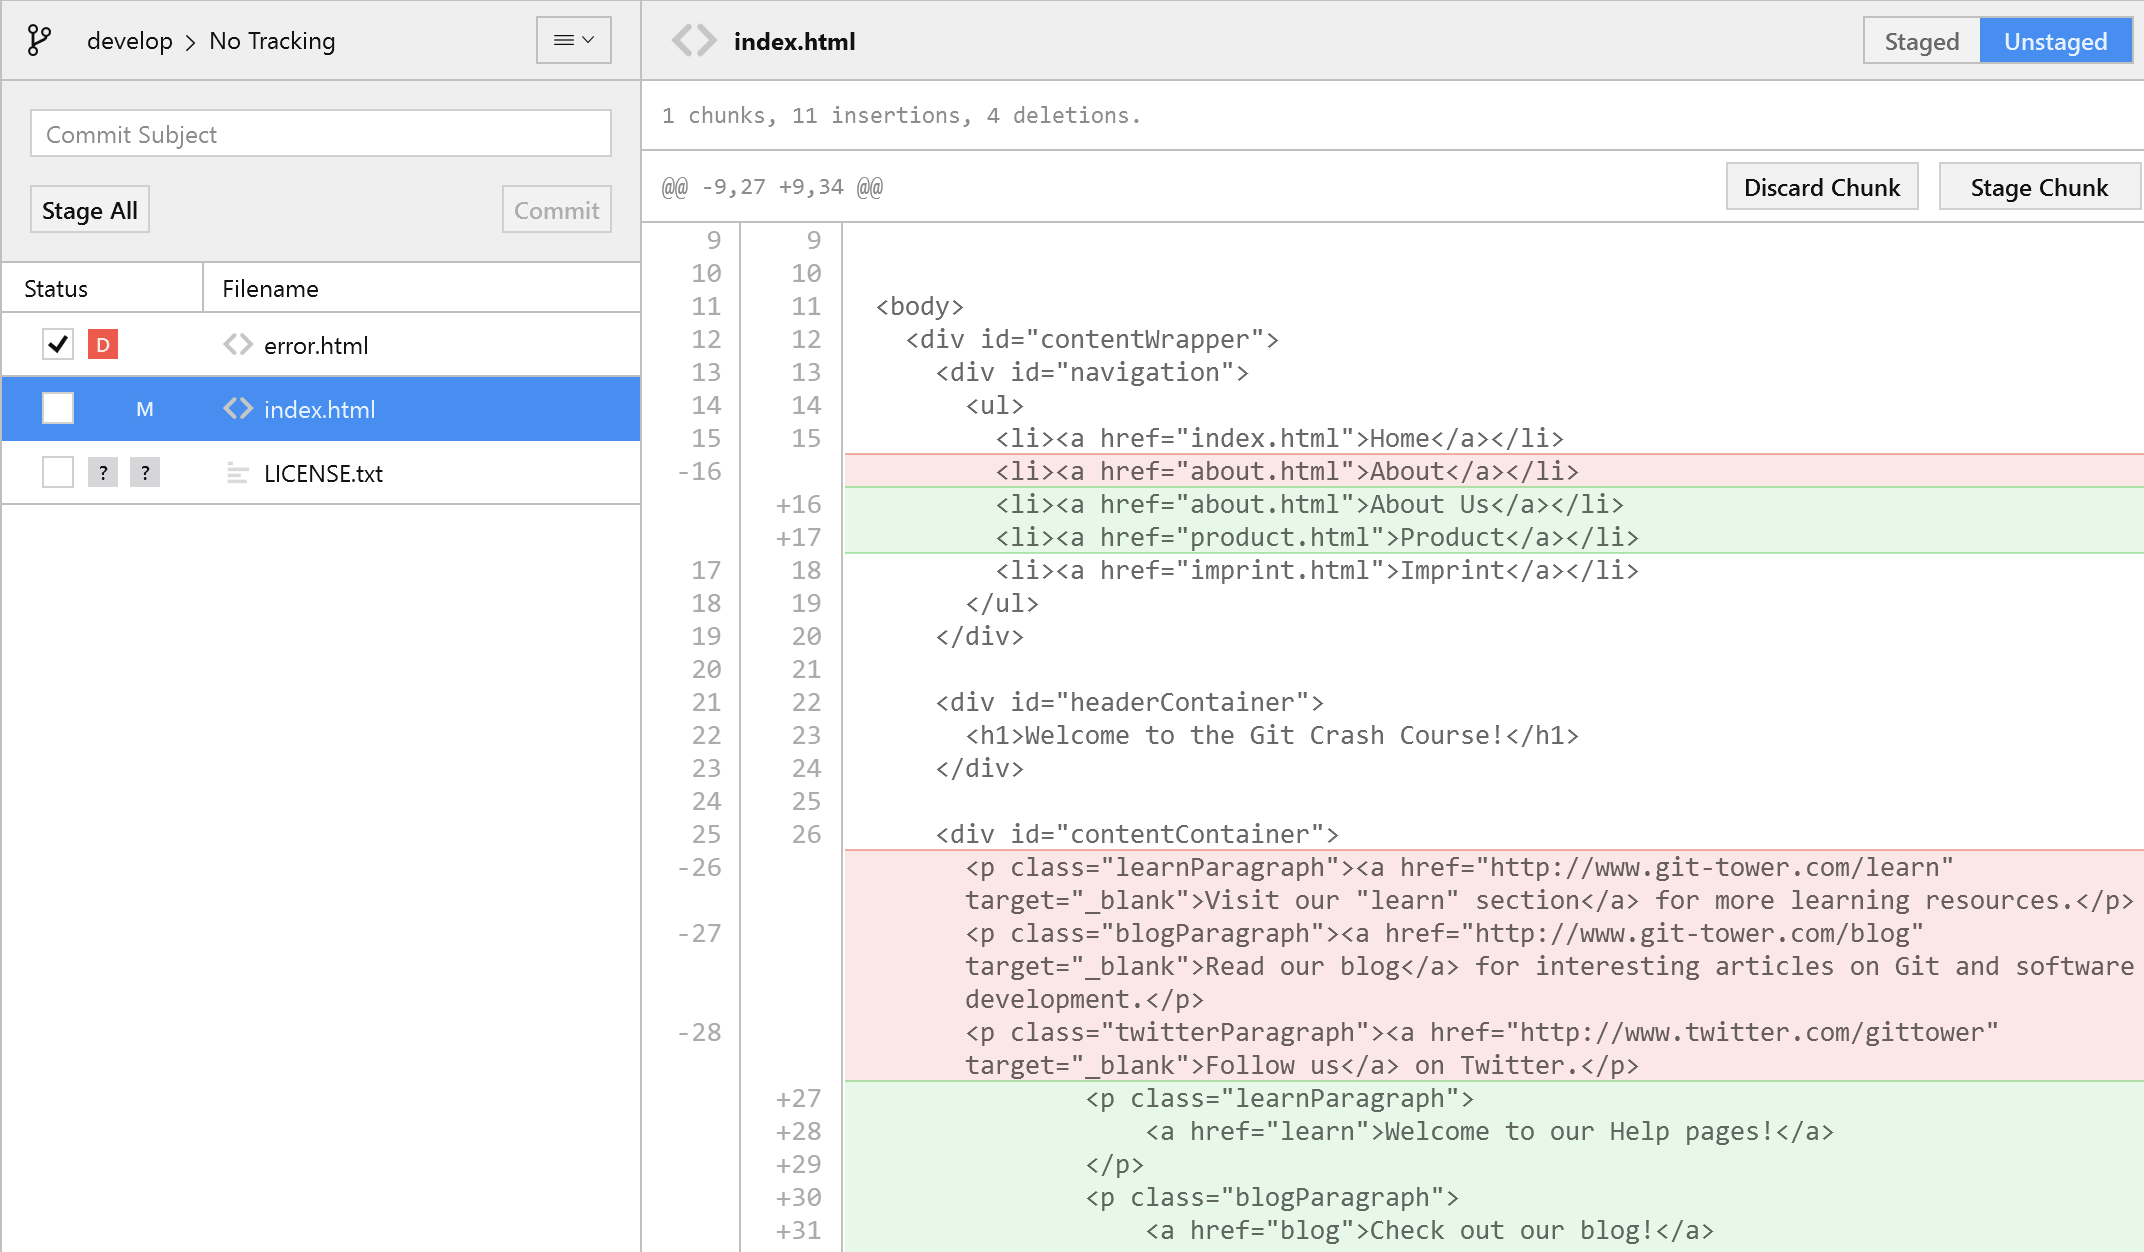Click the code icon beside error.html
Screen dimensions: 2144x1252
click(237, 345)
